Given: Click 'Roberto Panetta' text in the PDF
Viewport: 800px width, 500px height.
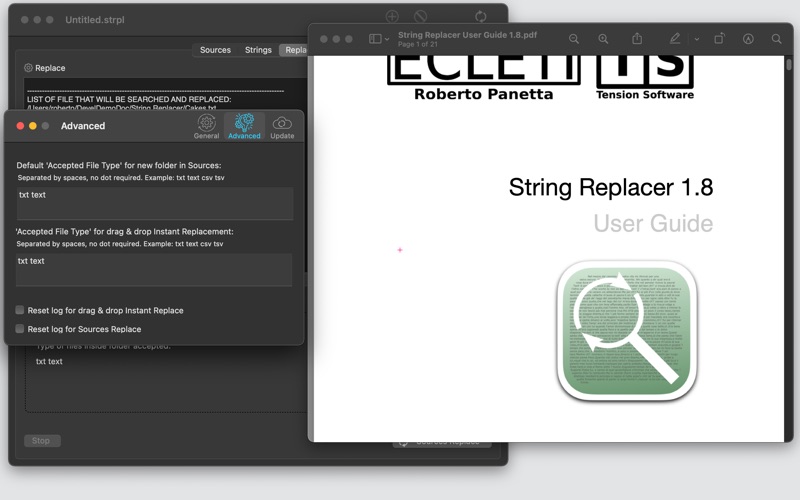Looking at the screenshot, I should [x=483, y=94].
